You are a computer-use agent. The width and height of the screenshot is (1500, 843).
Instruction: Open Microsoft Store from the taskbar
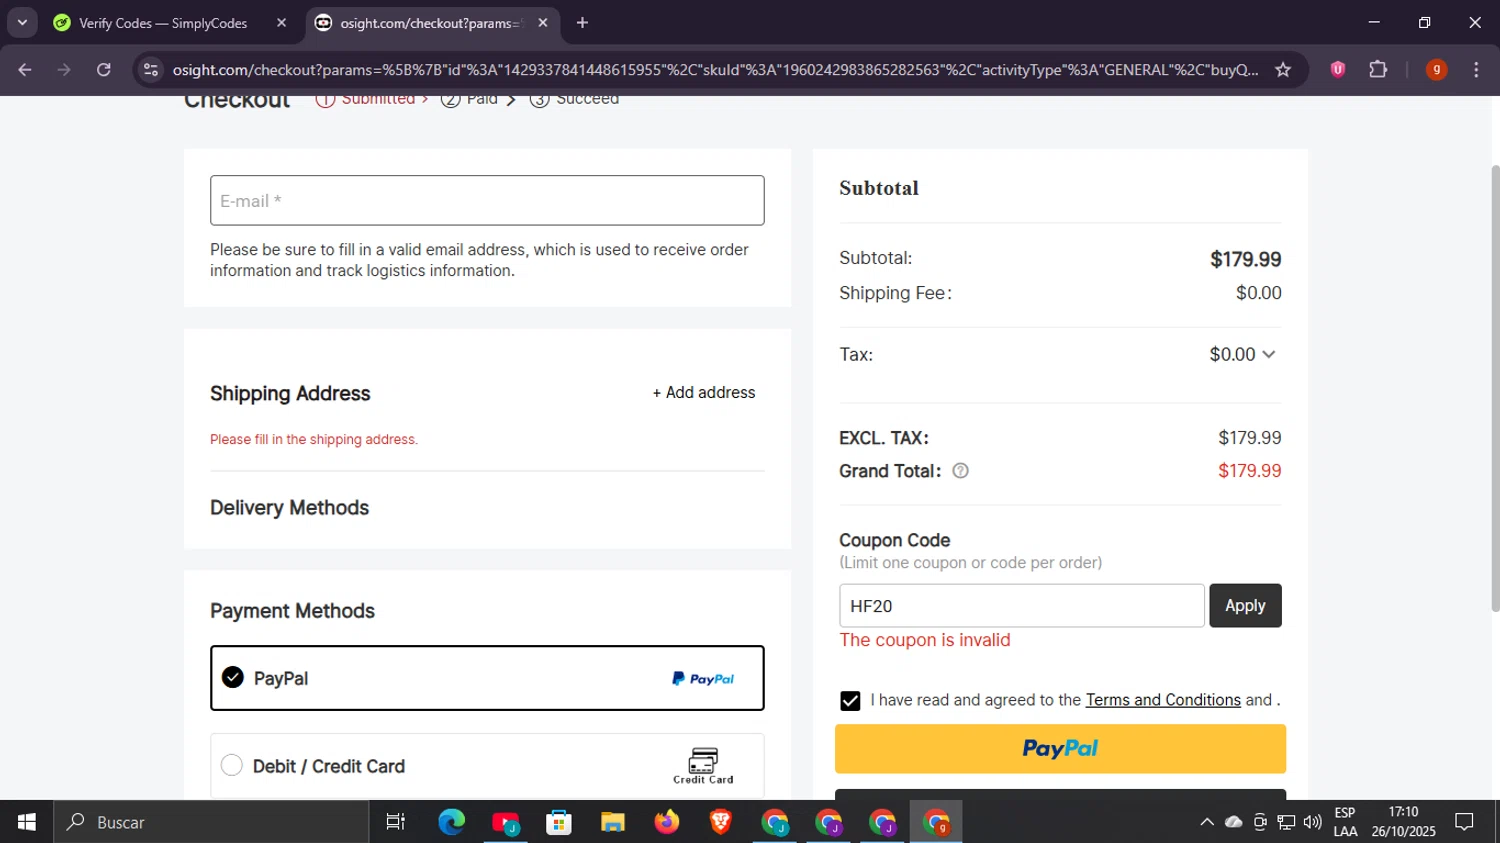click(x=559, y=822)
